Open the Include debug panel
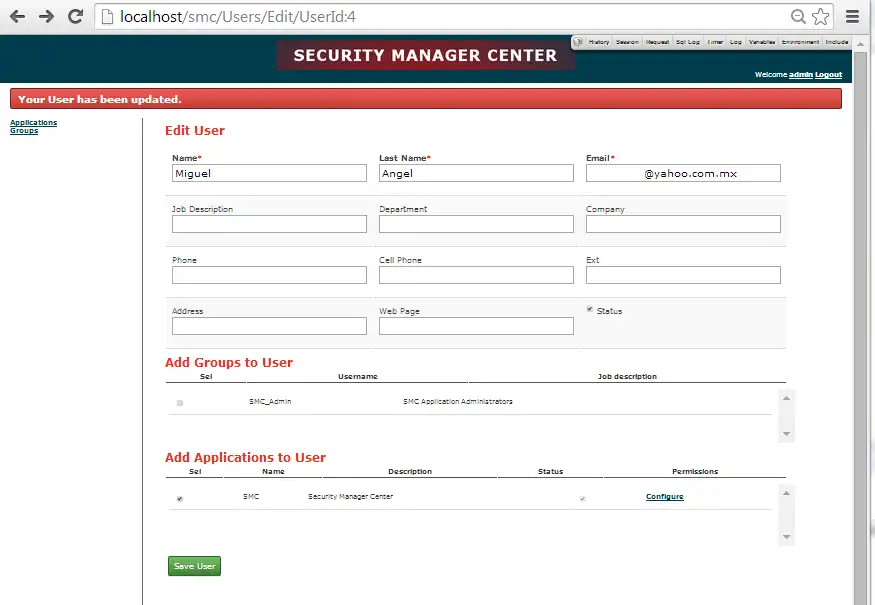This screenshot has height=605, width=875. click(836, 42)
